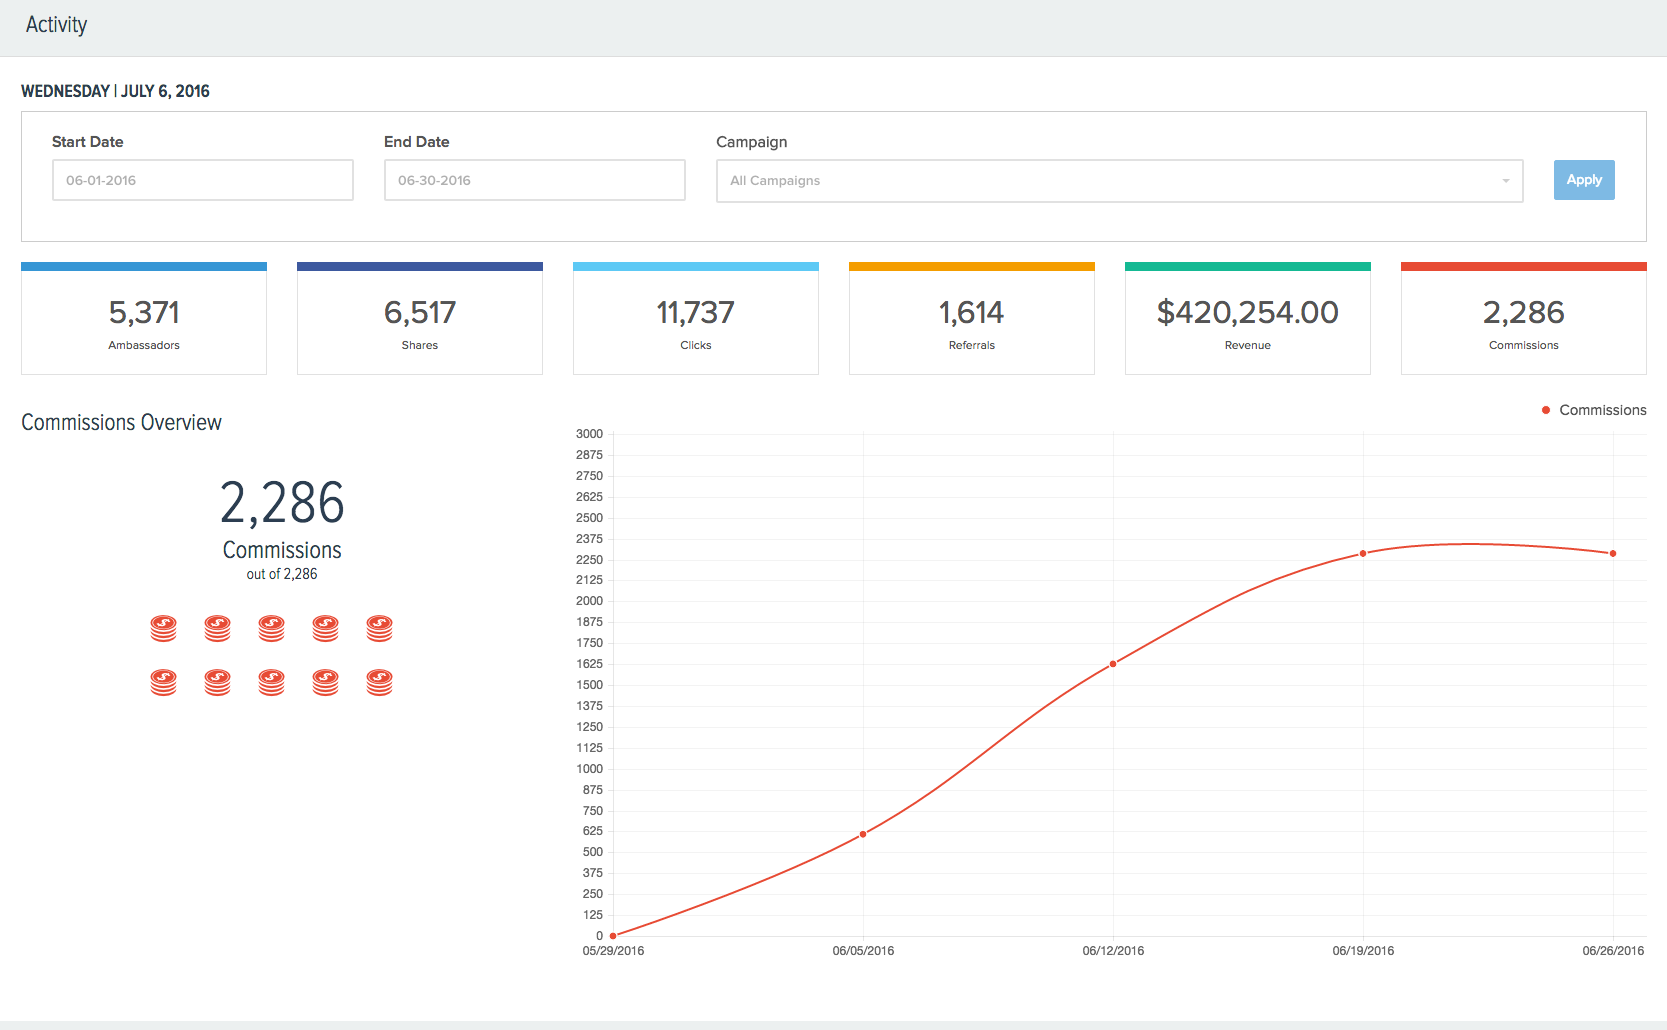Click the middle coin icon in top row
The image size is (1667, 1030).
coord(271,628)
